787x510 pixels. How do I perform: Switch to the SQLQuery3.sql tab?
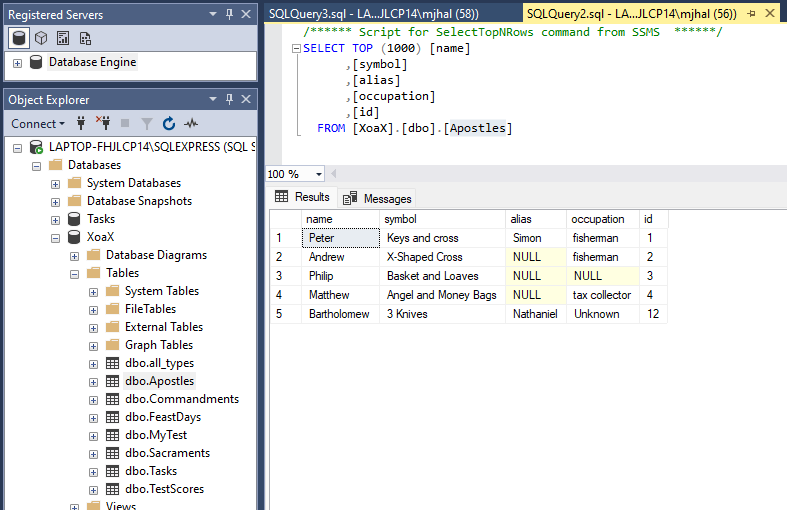[x=373, y=13]
